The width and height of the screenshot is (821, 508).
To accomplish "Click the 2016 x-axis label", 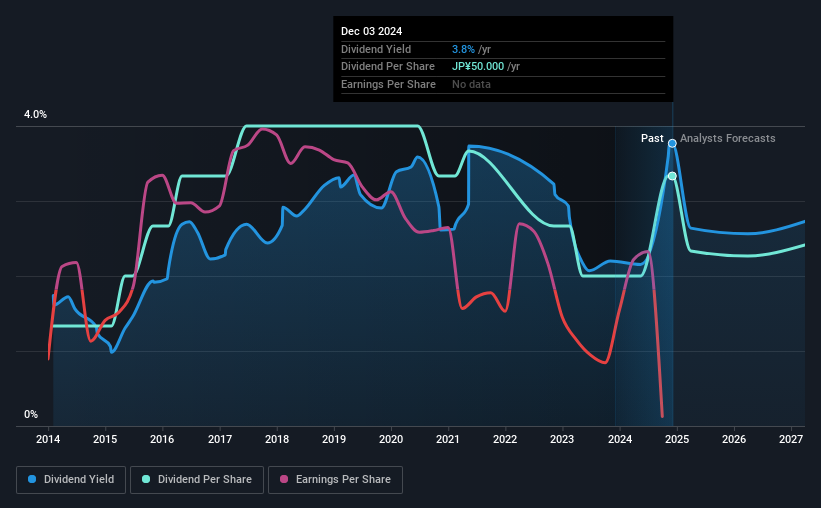I will (162, 439).
